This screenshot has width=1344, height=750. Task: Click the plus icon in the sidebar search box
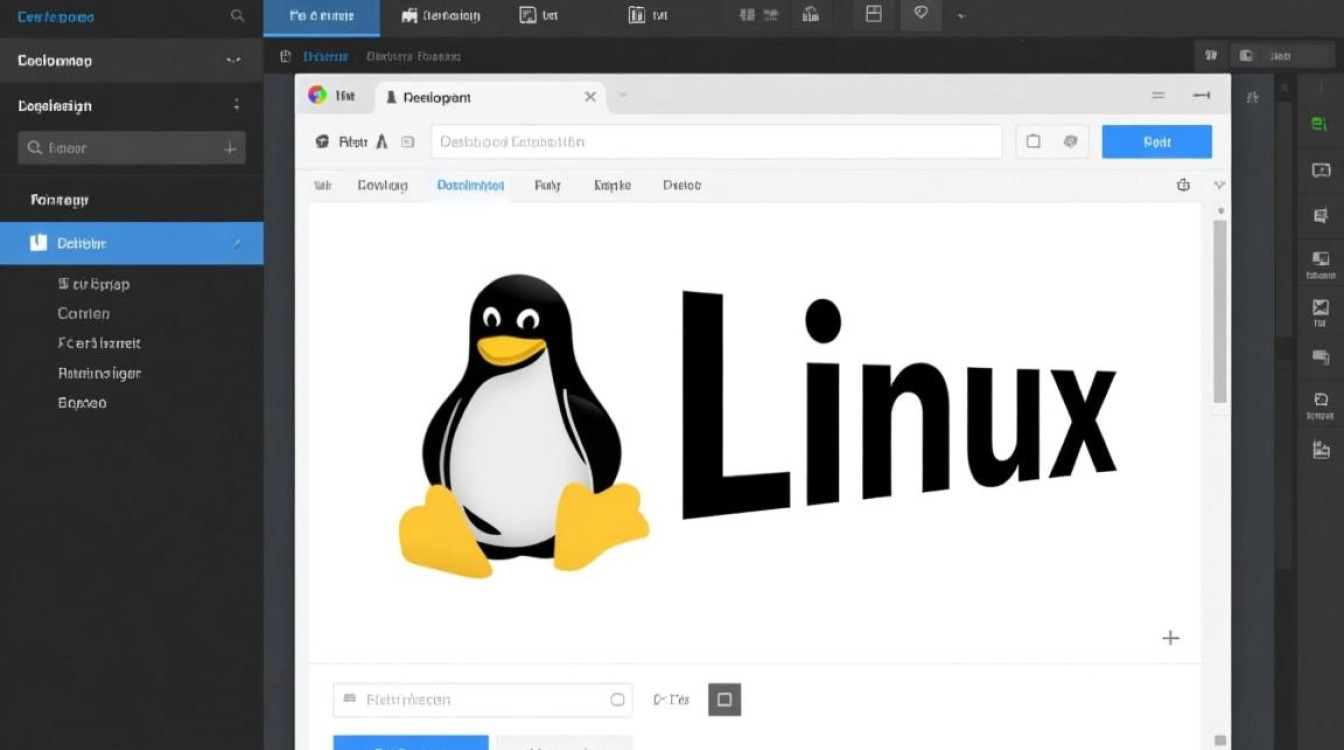coord(230,148)
